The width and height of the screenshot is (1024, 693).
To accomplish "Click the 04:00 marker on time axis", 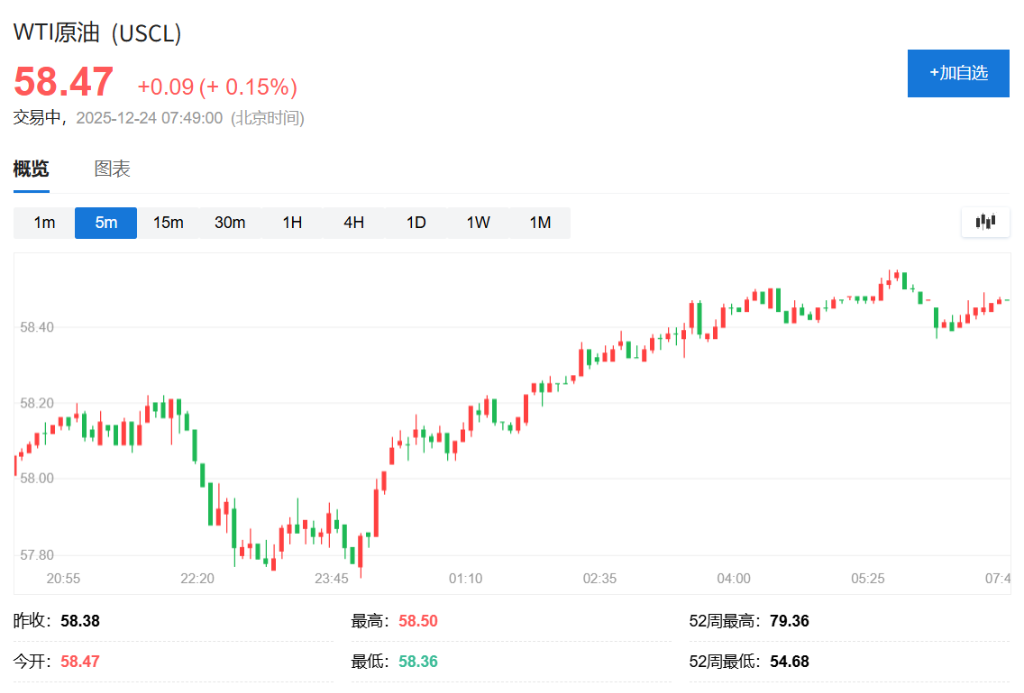I will point(733,578).
